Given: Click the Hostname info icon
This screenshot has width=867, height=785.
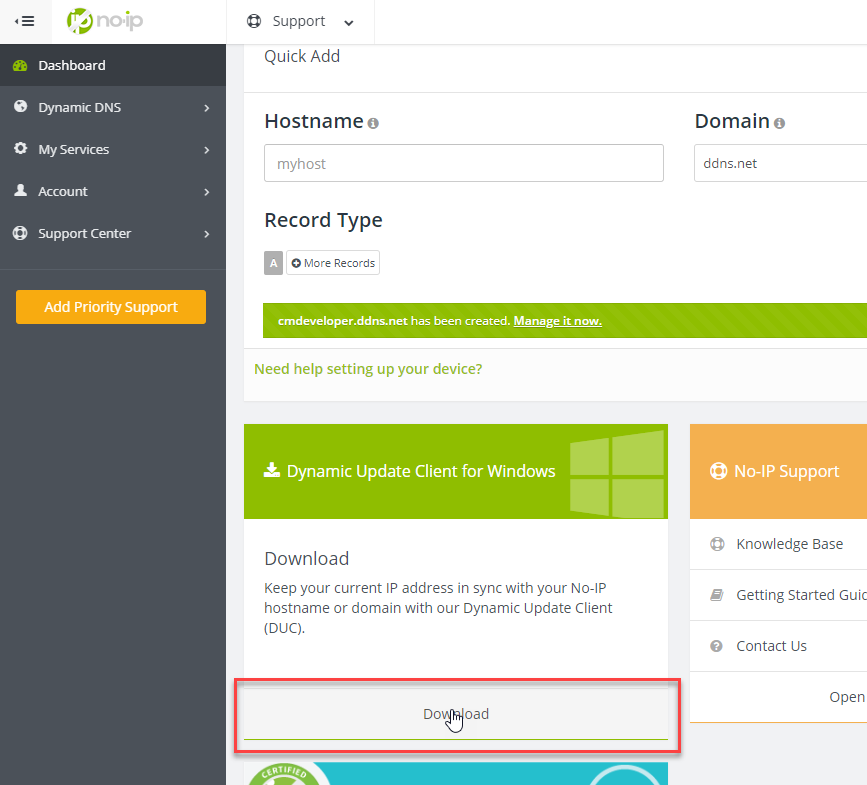Looking at the screenshot, I should coord(373,123).
